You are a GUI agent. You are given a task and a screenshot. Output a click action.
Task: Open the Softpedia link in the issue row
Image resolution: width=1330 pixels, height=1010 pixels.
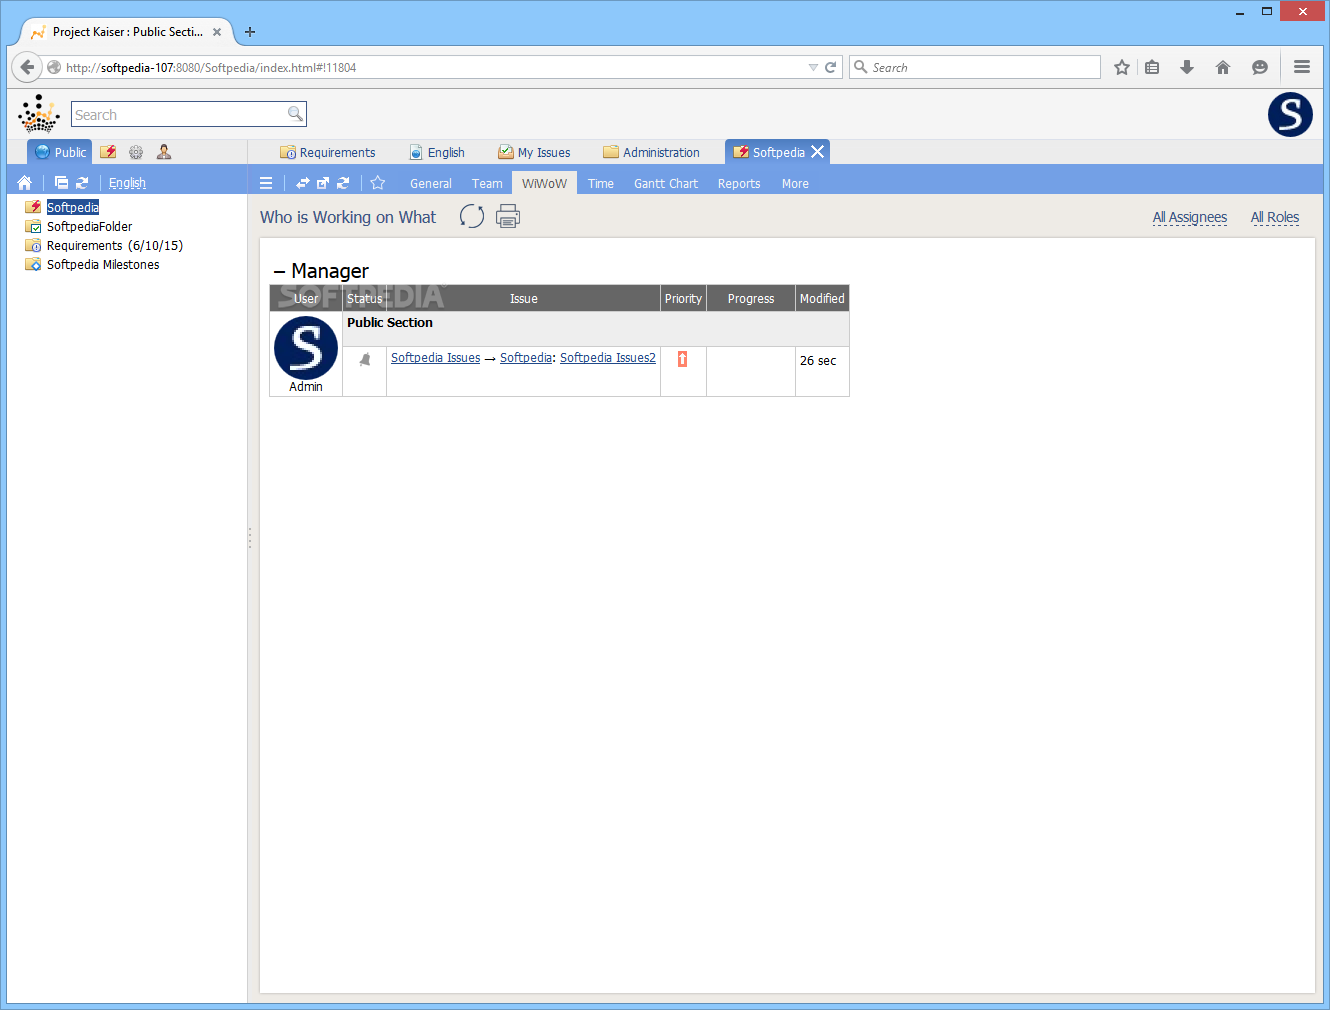(x=526, y=358)
